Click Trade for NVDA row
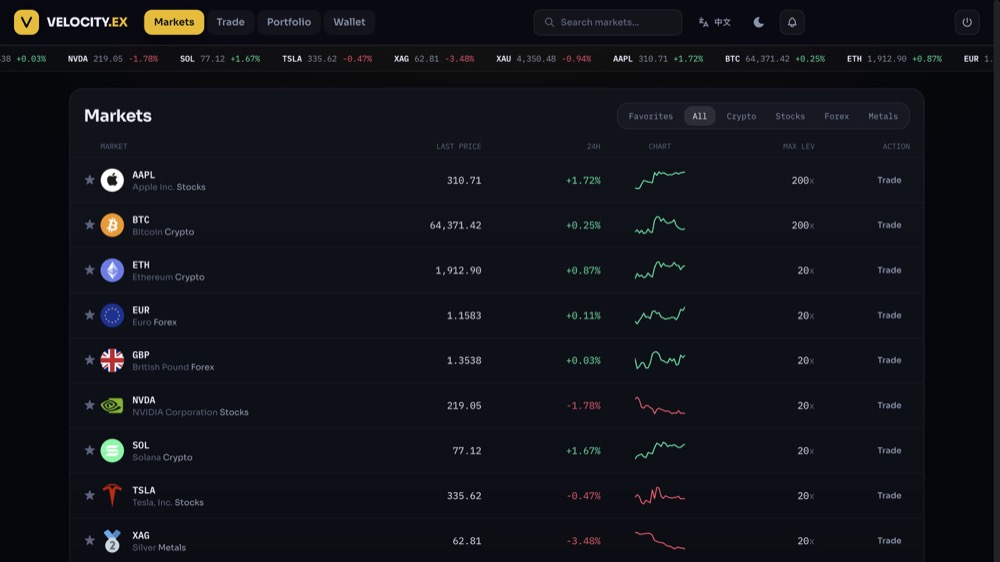 coord(889,405)
